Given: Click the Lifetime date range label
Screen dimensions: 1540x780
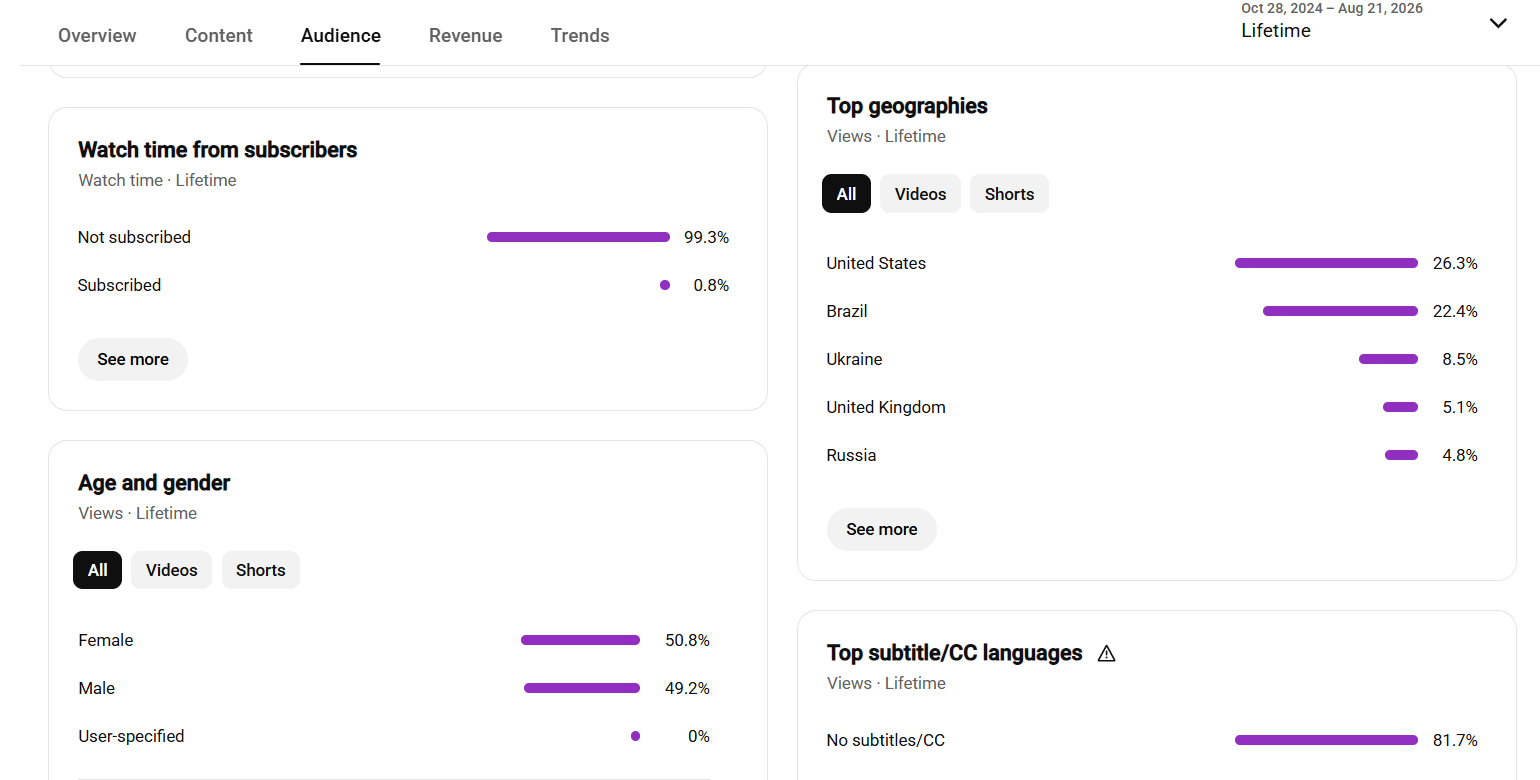Looking at the screenshot, I should coord(1276,31).
